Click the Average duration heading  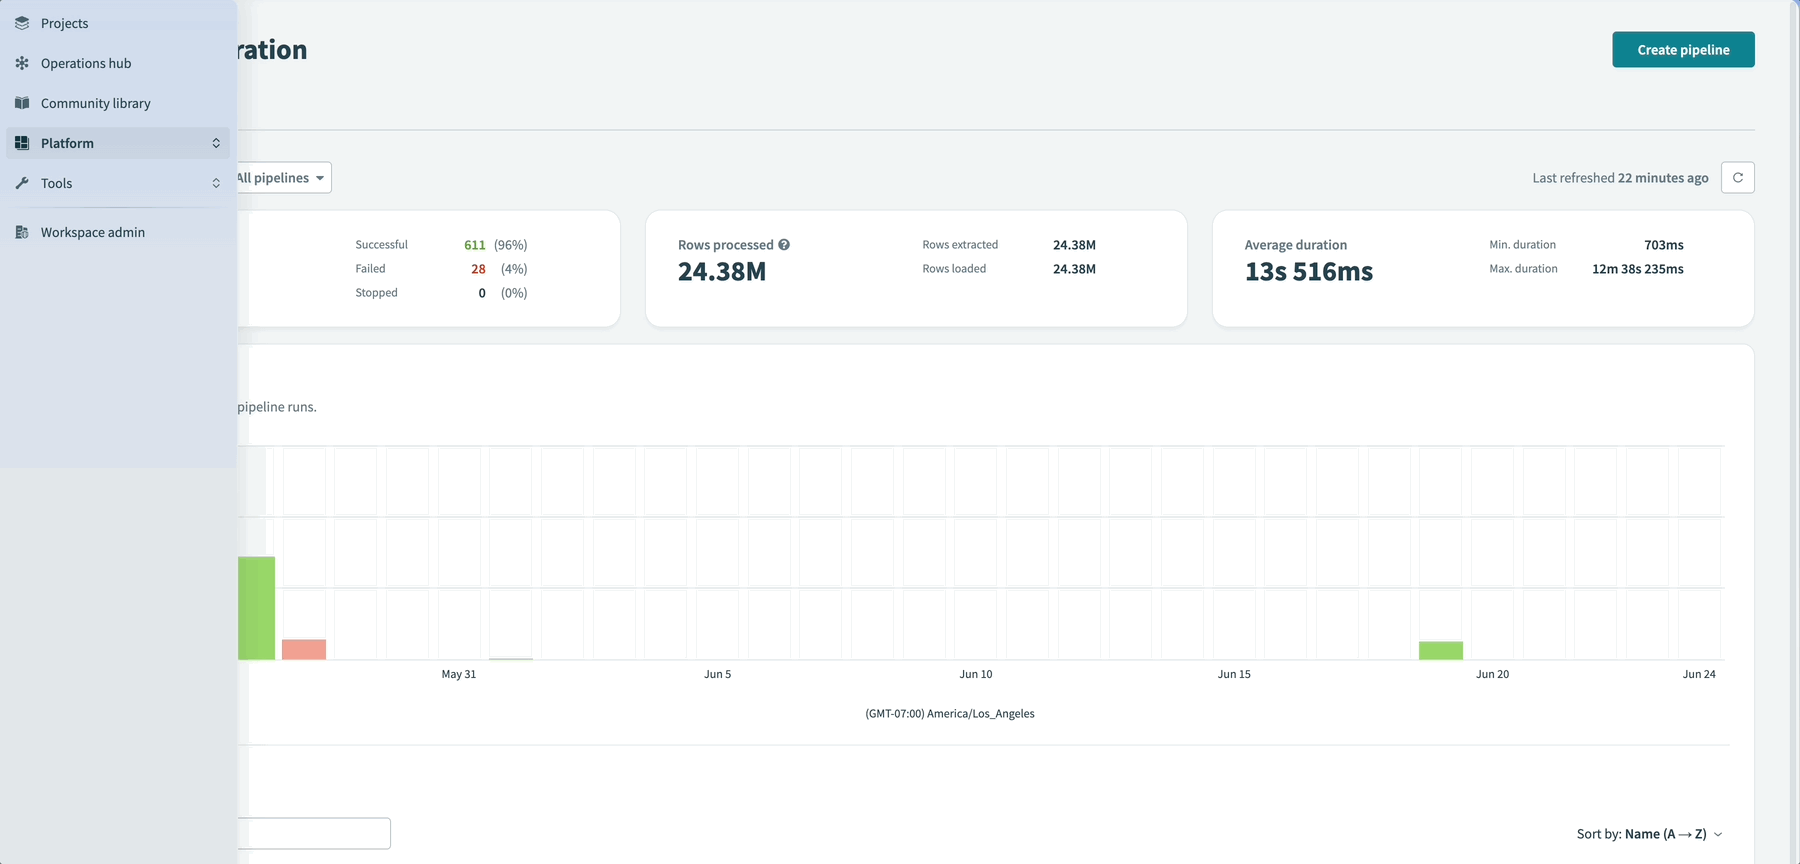coord(1296,245)
